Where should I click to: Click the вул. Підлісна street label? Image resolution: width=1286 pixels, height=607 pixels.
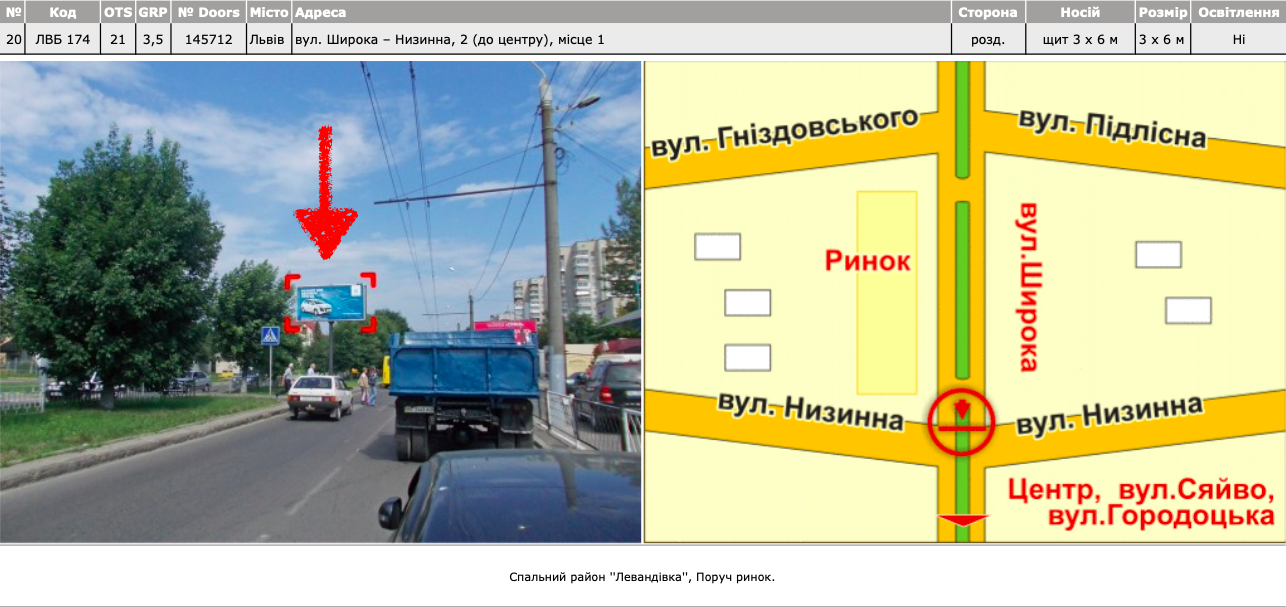pos(1112,128)
